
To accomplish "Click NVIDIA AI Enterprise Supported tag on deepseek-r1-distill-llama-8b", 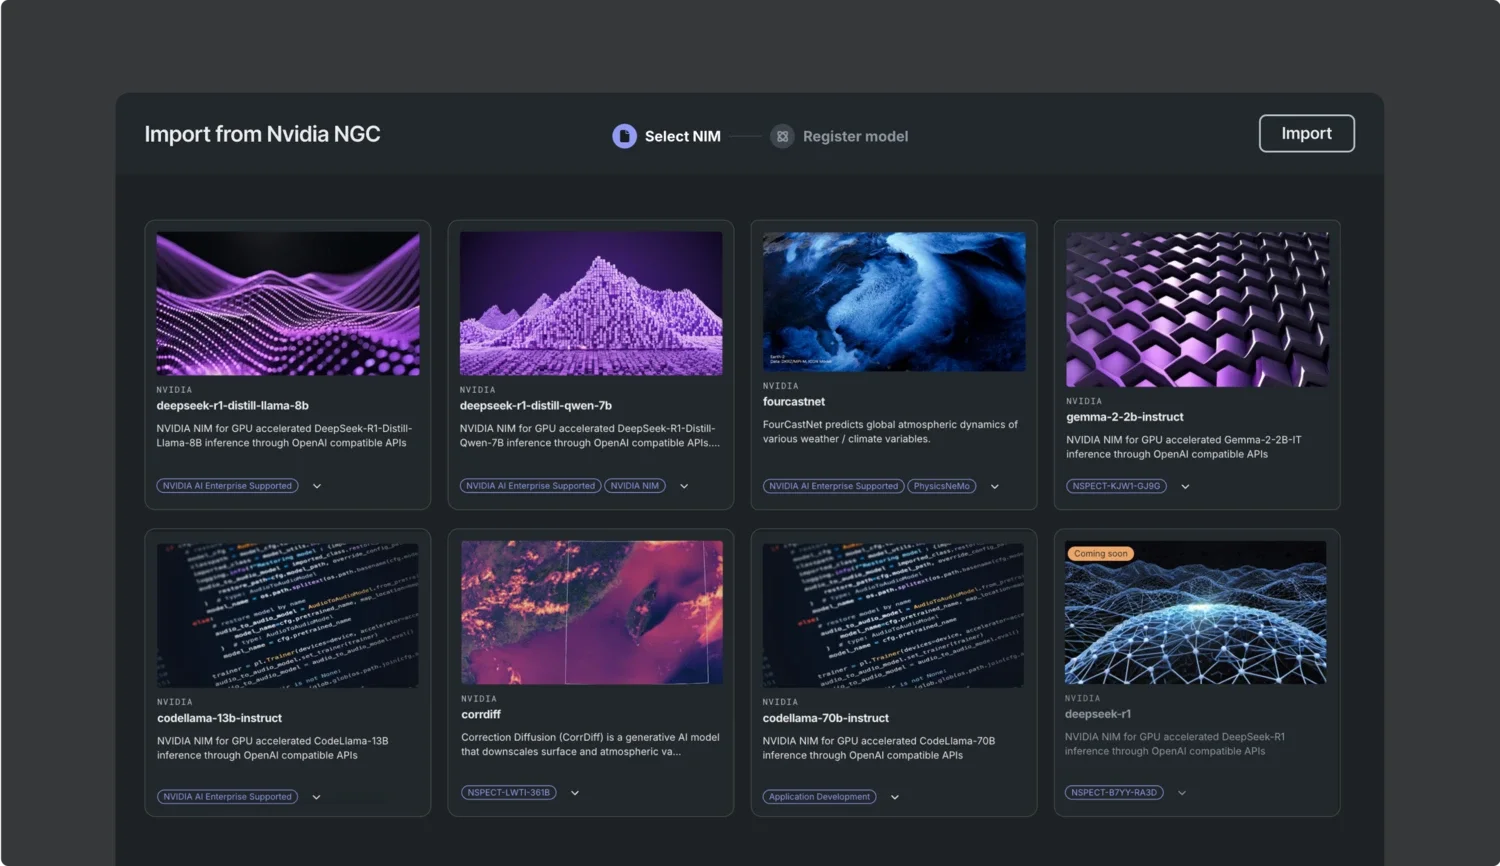I will tap(227, 486).
